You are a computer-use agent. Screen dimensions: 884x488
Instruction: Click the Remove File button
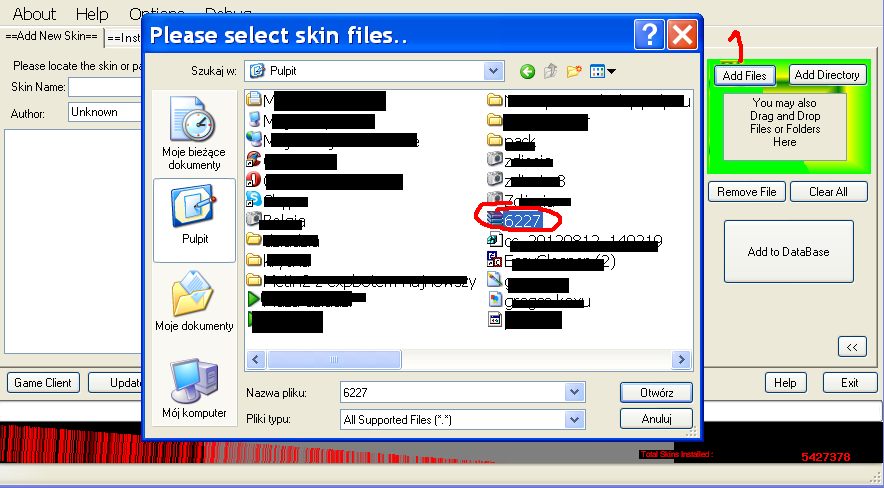(x=746, y=192)
